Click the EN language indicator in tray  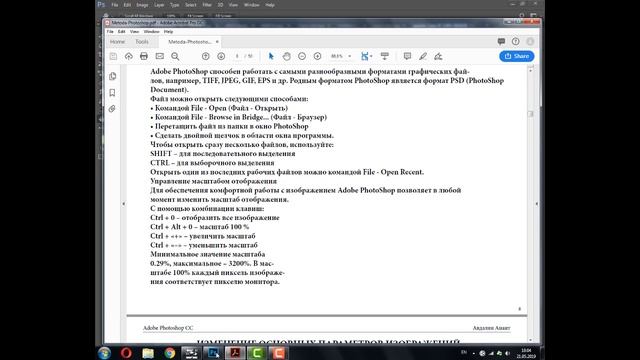pyautogui.click(x=464, y=352)
